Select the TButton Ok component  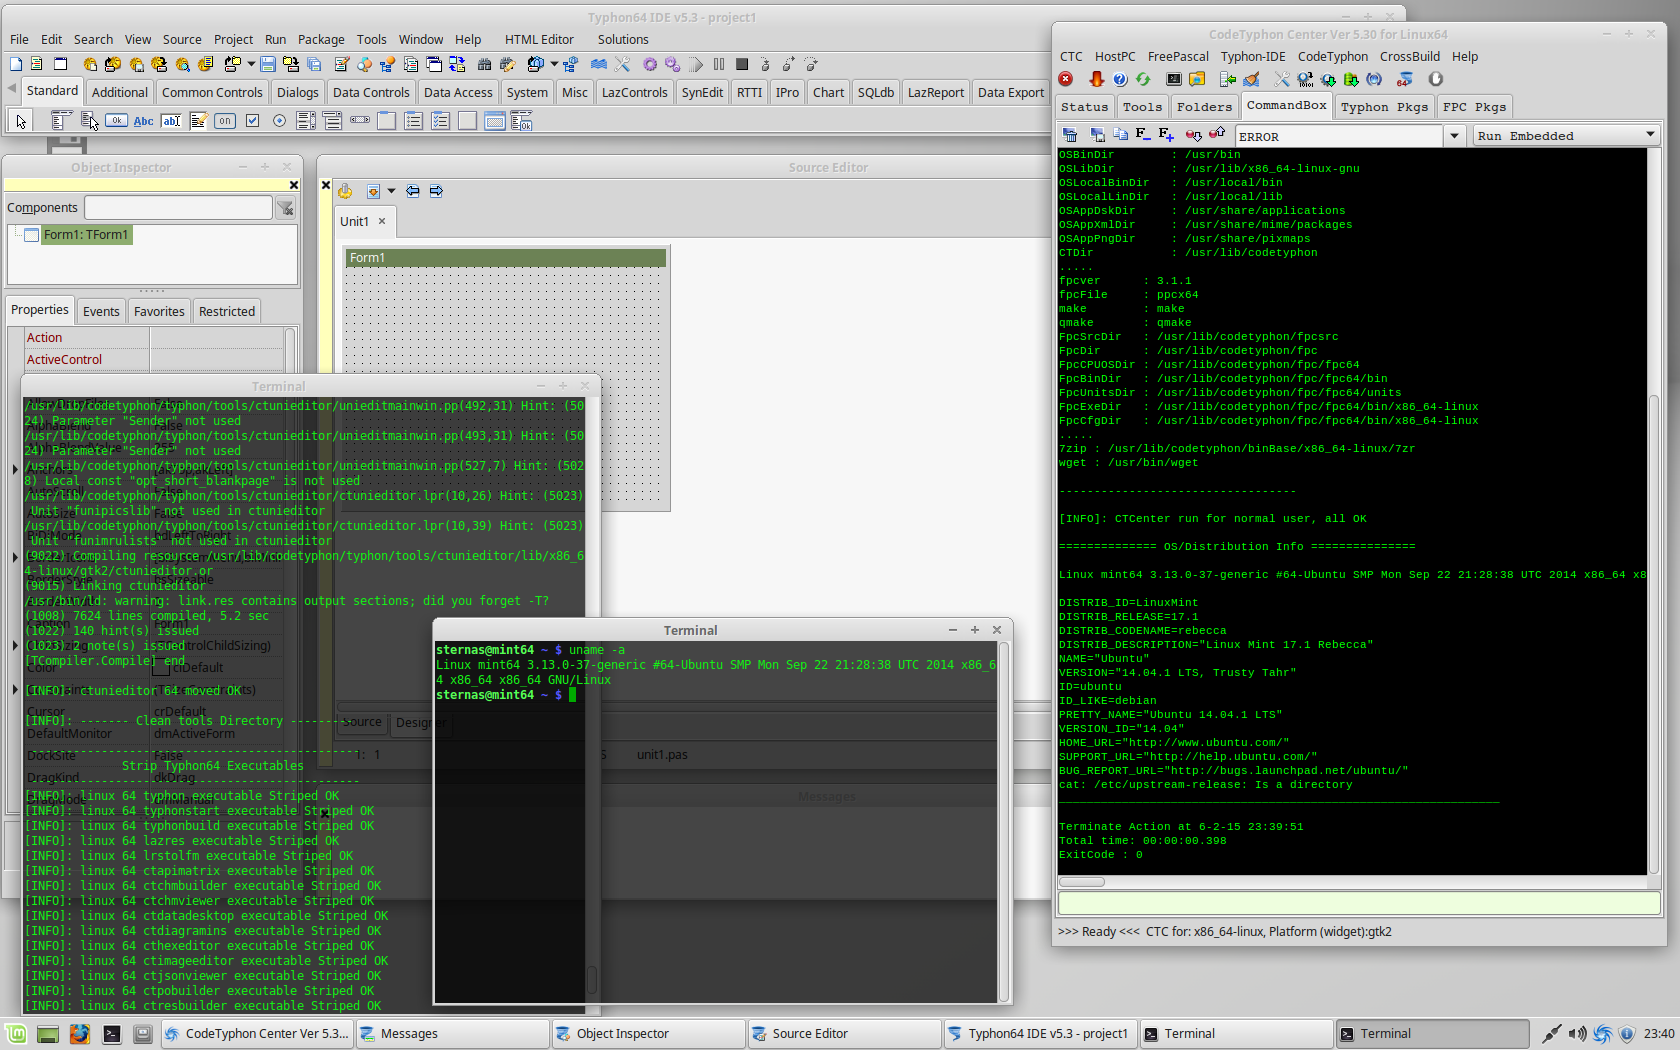pyautogui.click(x=117, y=121)
